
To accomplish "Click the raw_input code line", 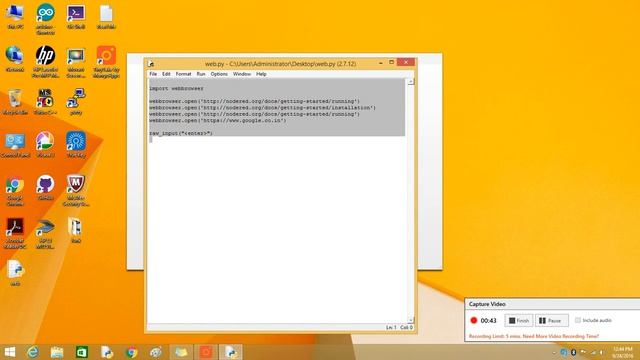I will click(x=181, y=133).
